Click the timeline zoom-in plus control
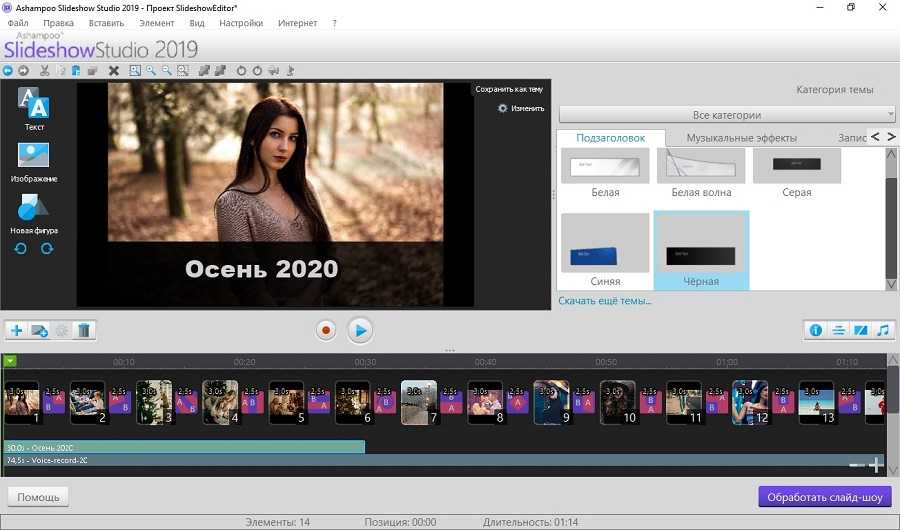 [876, 465]
